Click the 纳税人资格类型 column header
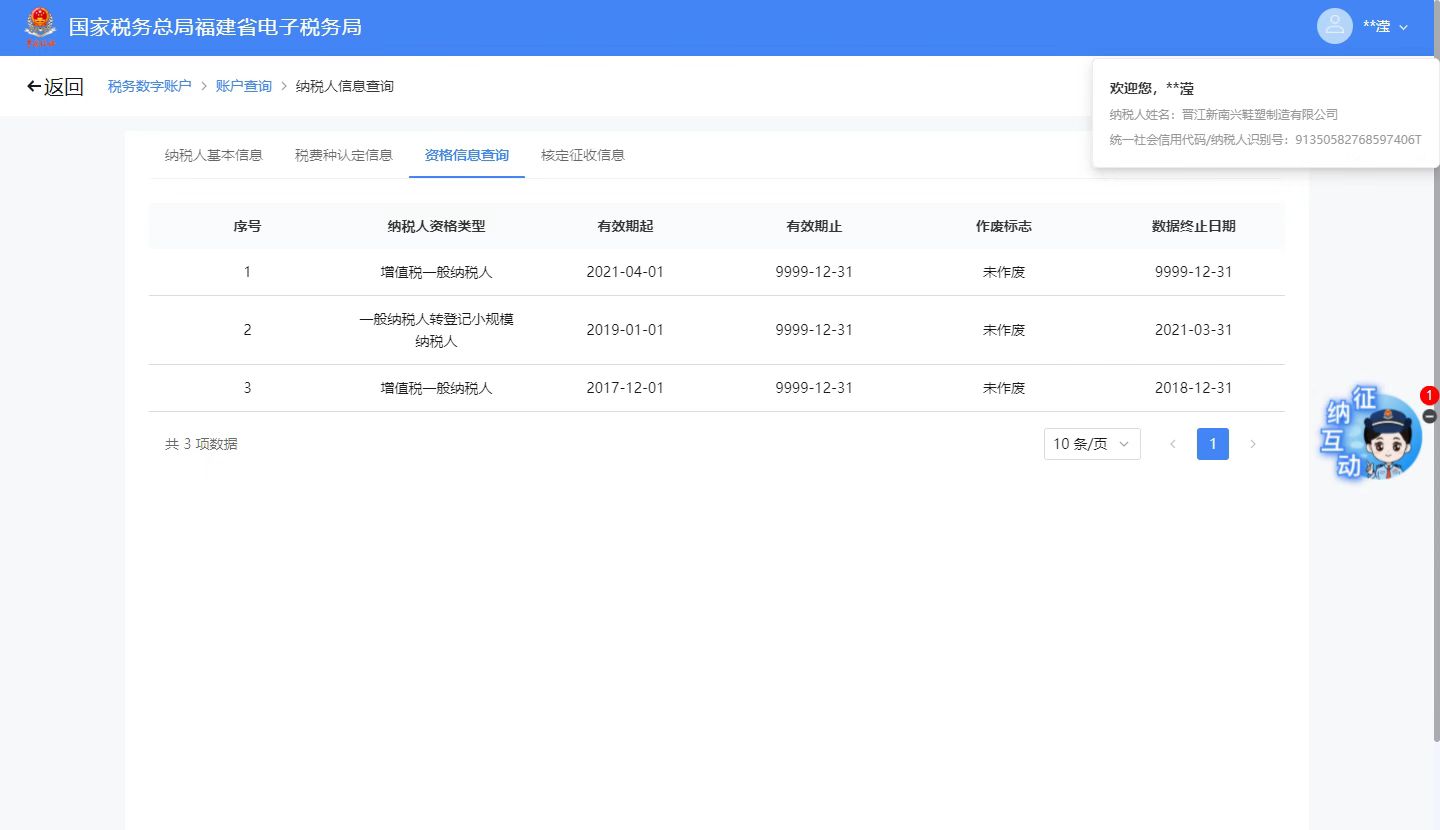 tap(436, 226)
